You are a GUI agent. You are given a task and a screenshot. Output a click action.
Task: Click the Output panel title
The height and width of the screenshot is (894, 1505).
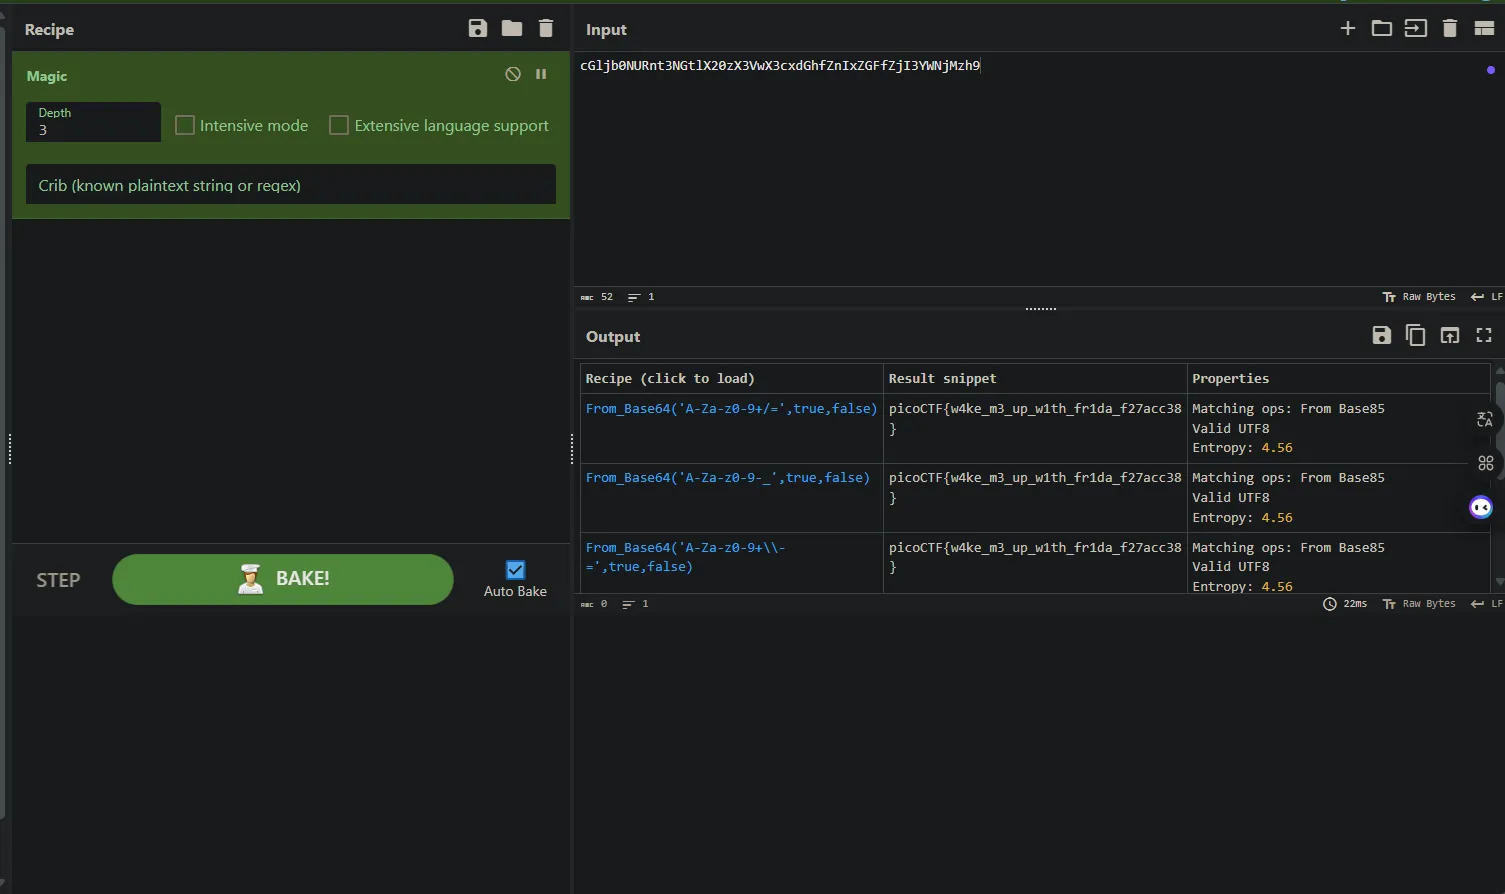pyautogui.click(x=613, y=337)
